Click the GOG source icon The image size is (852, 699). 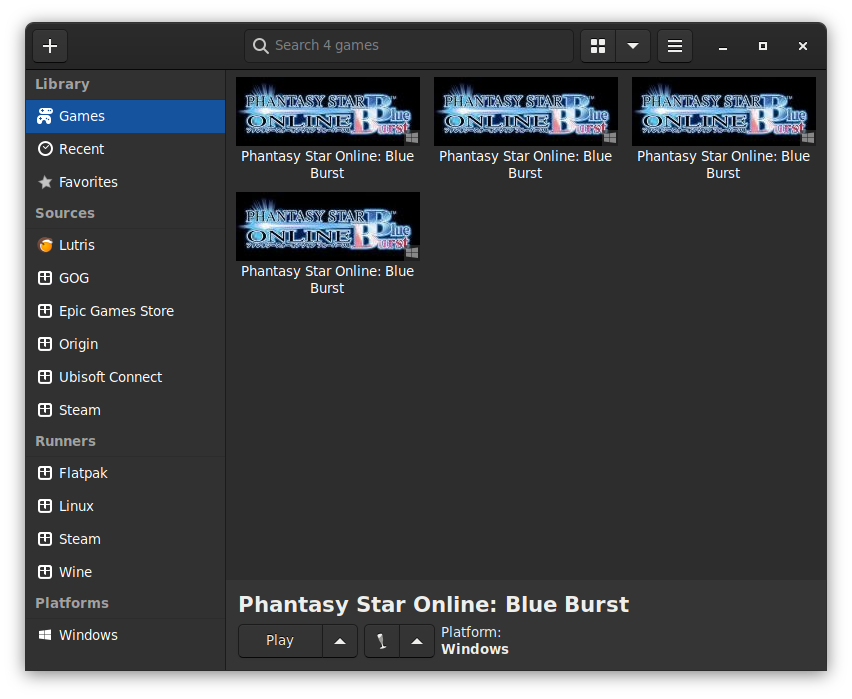[45, 278]
